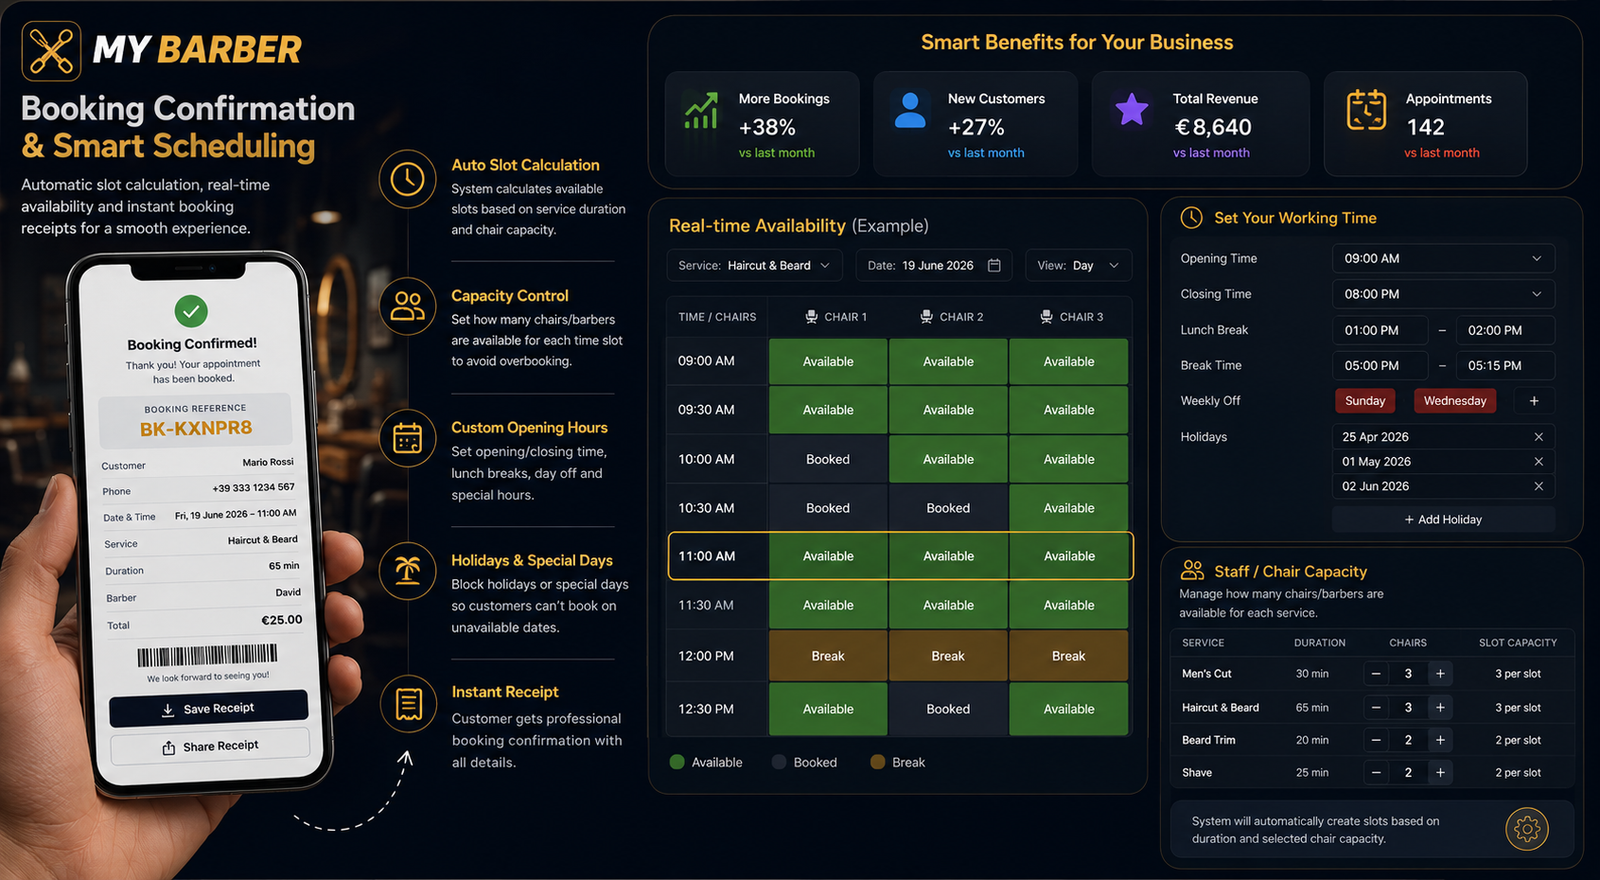The width and height of the screenshot is (1600, 880).
Task: Click the barcode on the booking receipt
Action: pos(207,656)
